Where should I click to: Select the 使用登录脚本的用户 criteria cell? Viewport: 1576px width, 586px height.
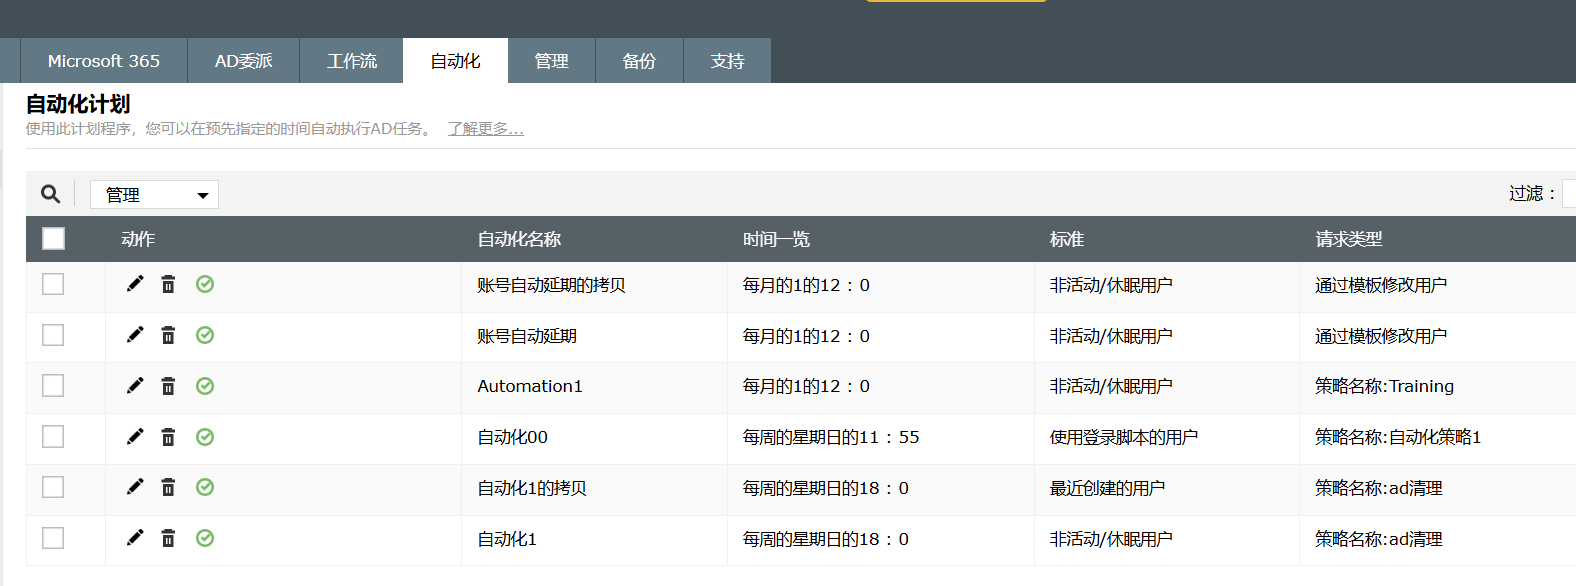[1123, 437]
